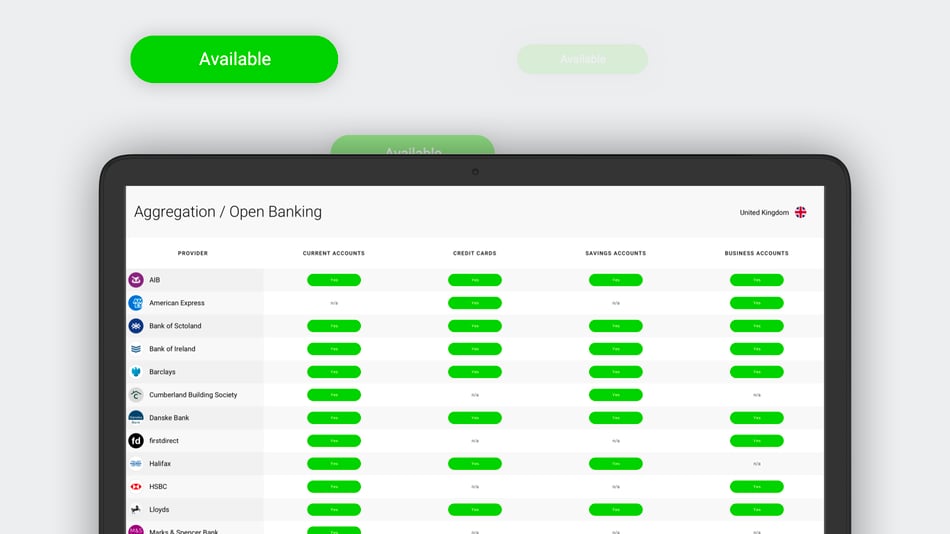The width and height of the screenshot is (950, 534).
Task: Click American Express credit cards Yes badge
Action: click(475, 303)
